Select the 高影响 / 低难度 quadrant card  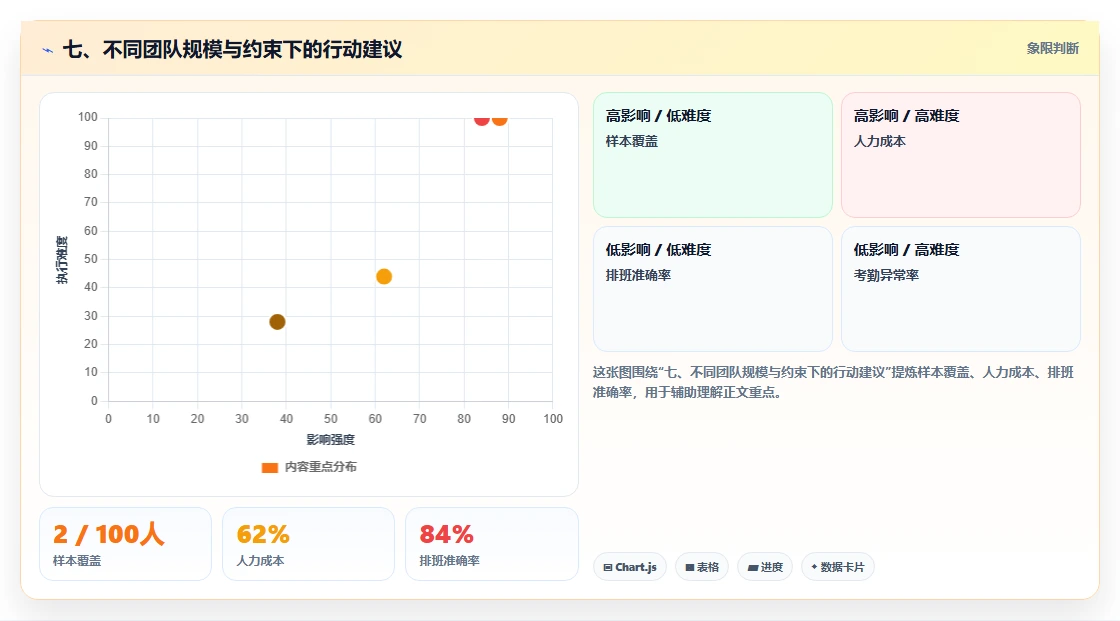(713, 154)
